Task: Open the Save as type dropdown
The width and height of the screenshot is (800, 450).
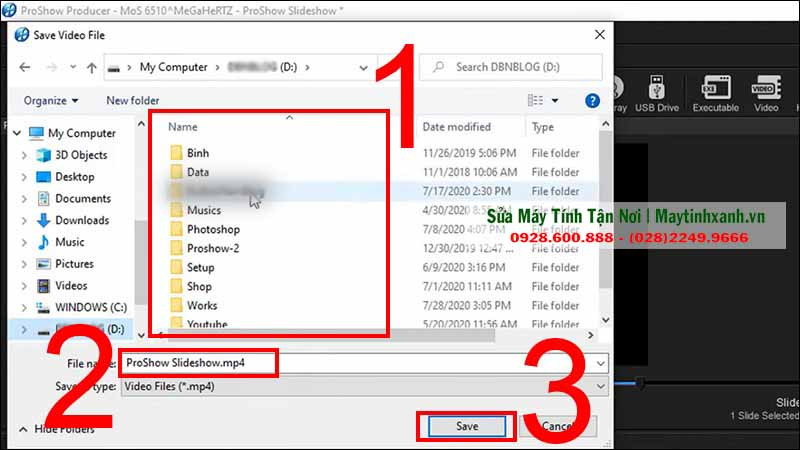Action: pyautogui.click(x=364, y=387)
